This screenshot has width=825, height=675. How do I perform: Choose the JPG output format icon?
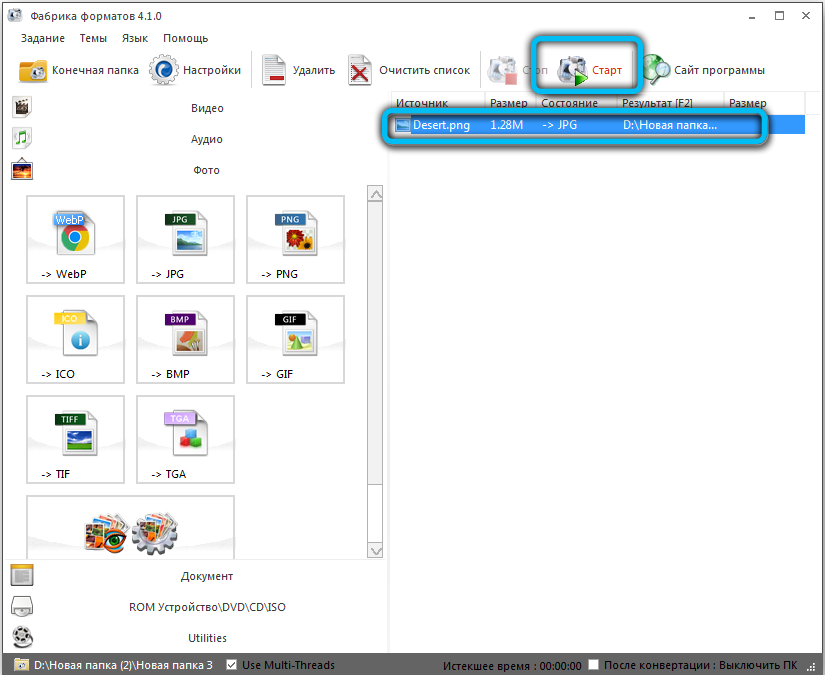point(186,239)
